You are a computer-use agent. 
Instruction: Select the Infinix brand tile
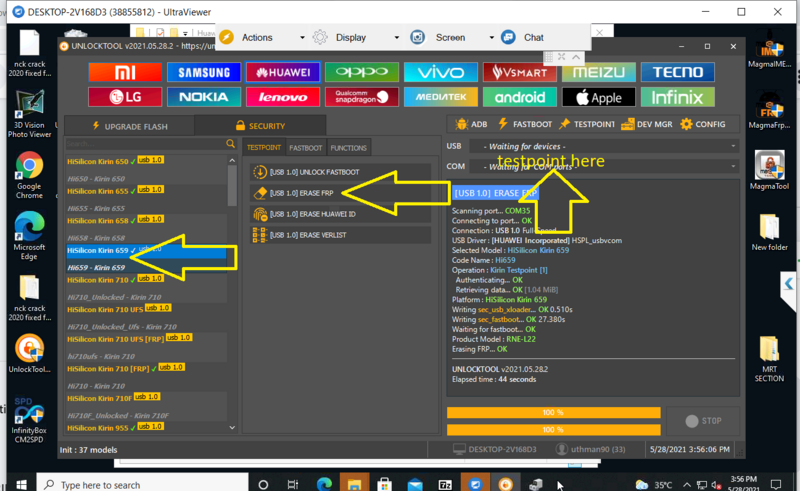tap(678, 97)
